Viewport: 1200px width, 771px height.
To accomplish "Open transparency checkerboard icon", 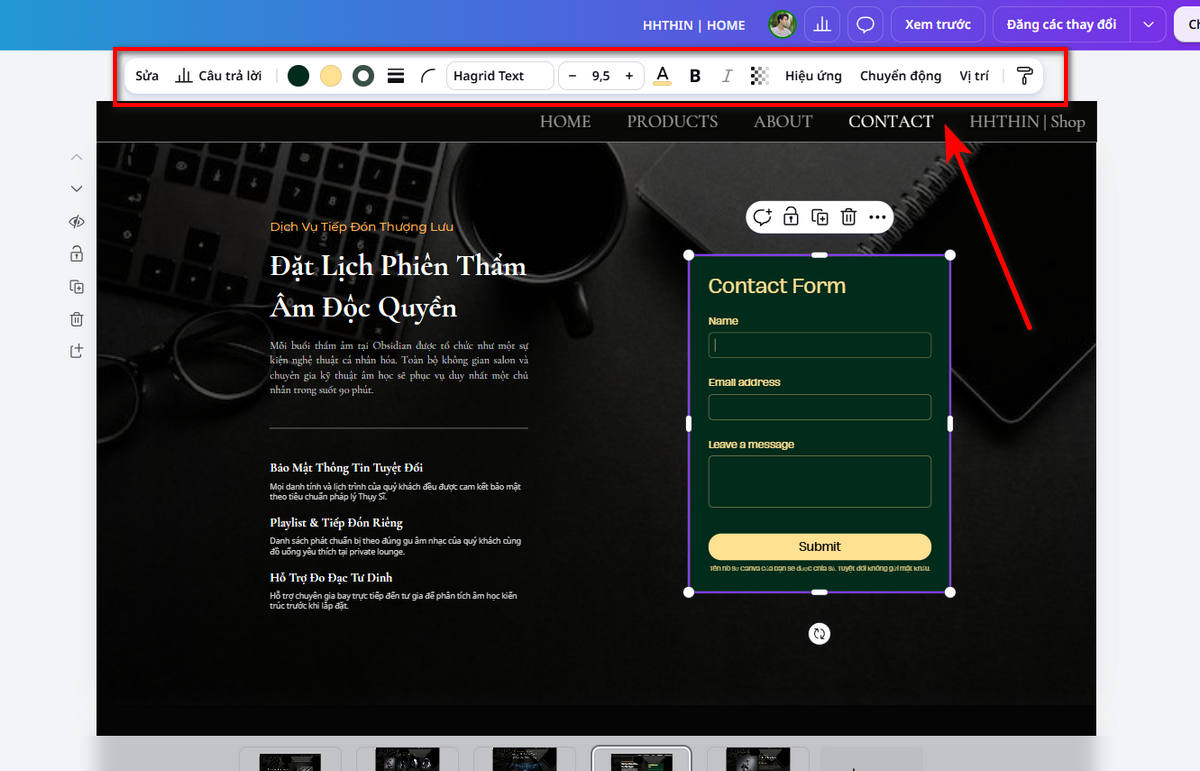I will coord(760,76).
